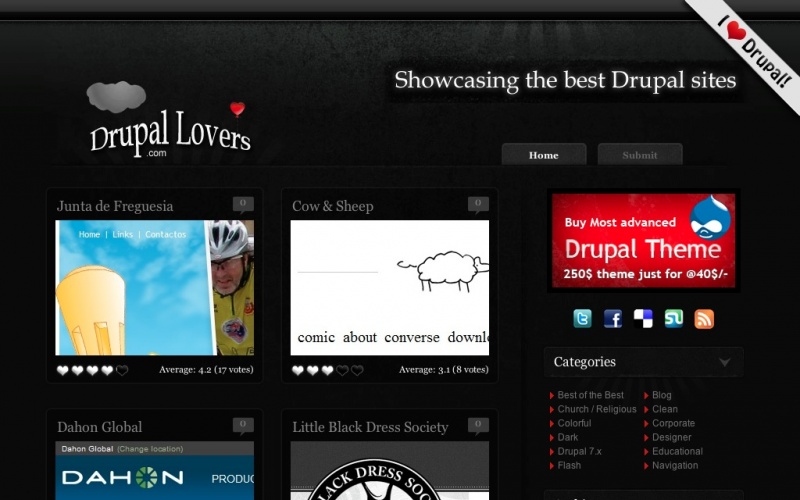Select the Clean category
This screenshot has width=800, height=500.
coord(664,409)
